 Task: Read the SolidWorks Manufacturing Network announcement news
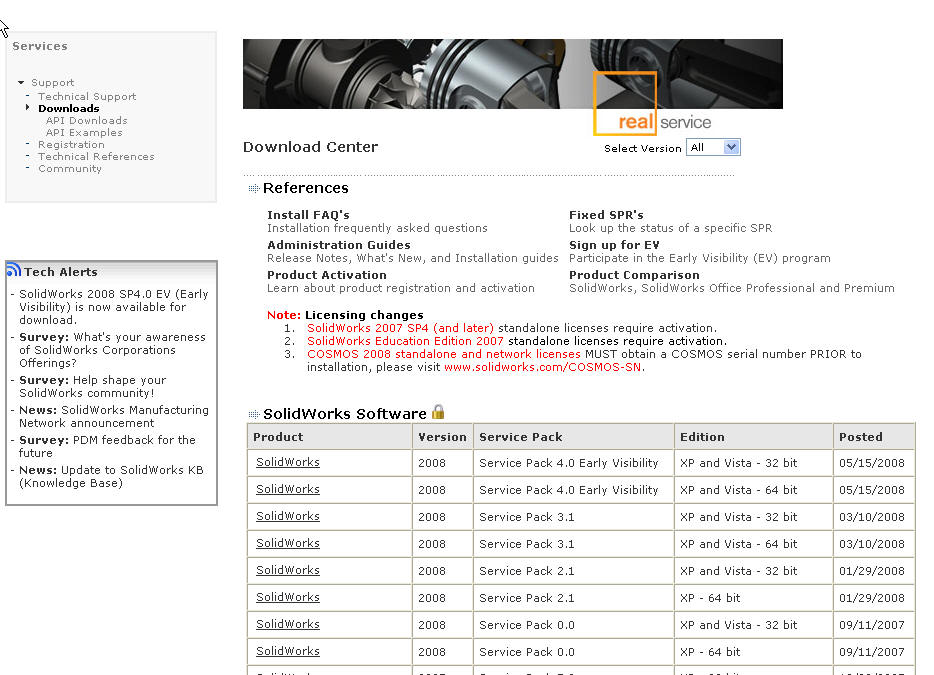(x=114, y=416)
